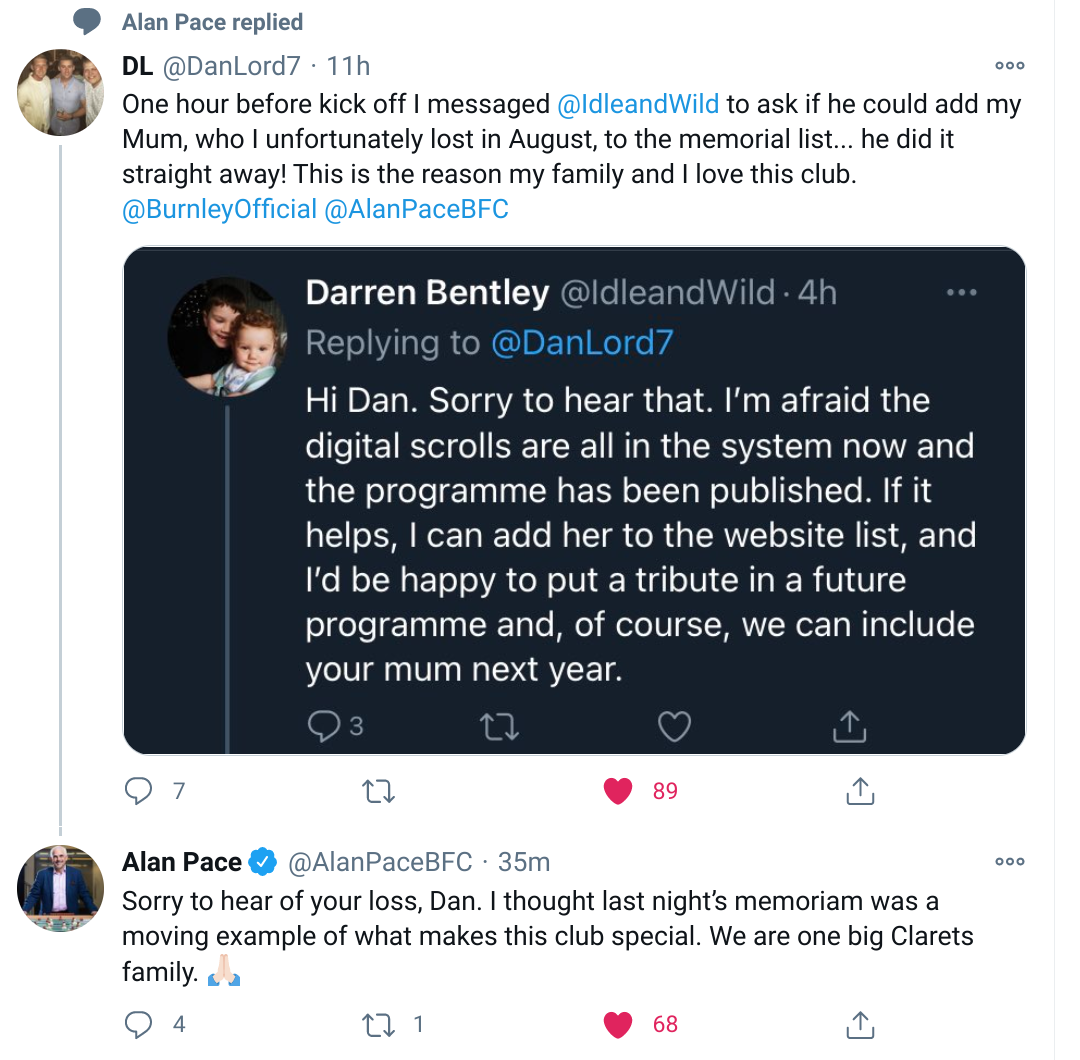
Task: Open more options for DL's tweet
Action: [x=1009, y=66]
